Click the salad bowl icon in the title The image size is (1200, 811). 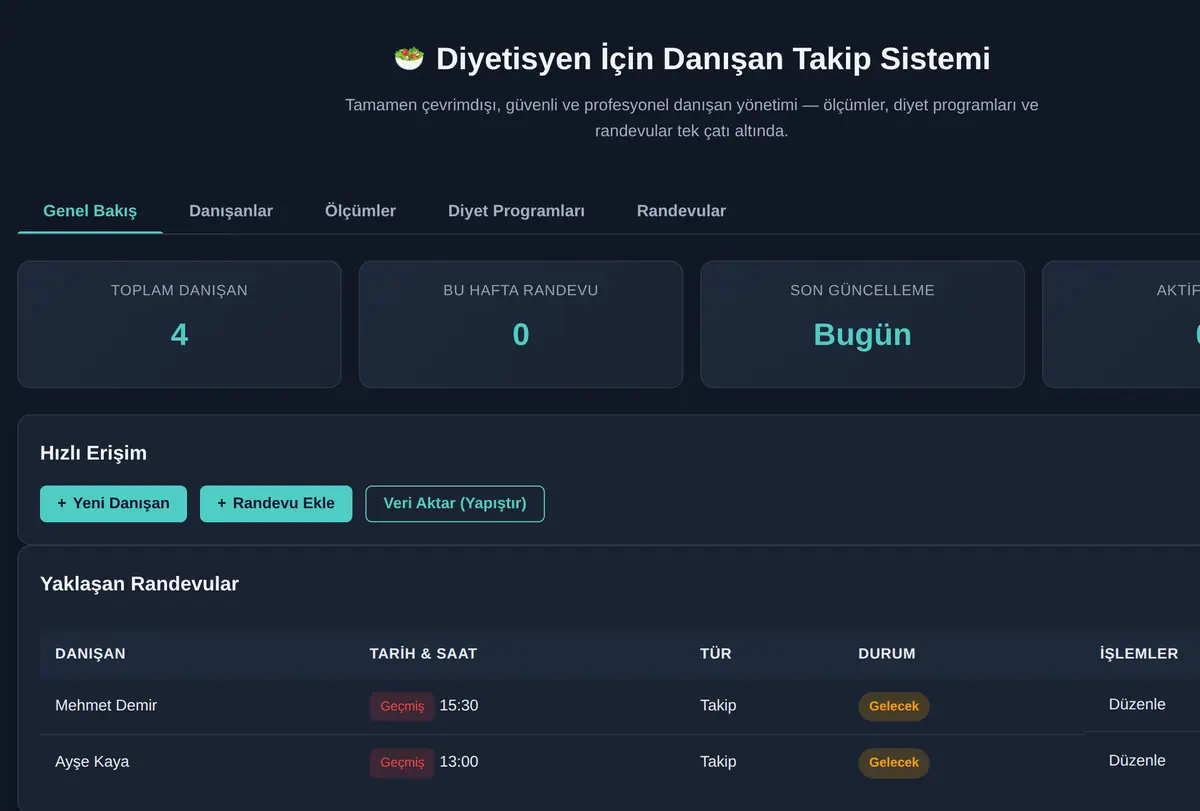(x=409, y=58)
